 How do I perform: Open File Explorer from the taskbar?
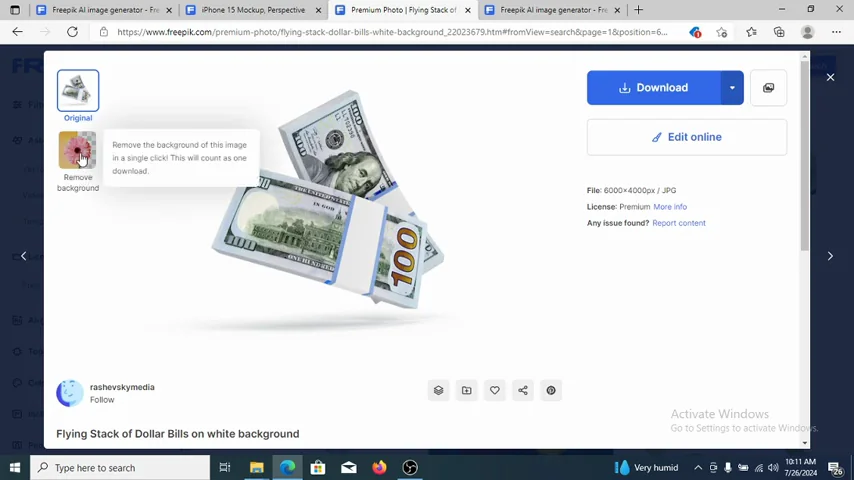tap(257, 467)
